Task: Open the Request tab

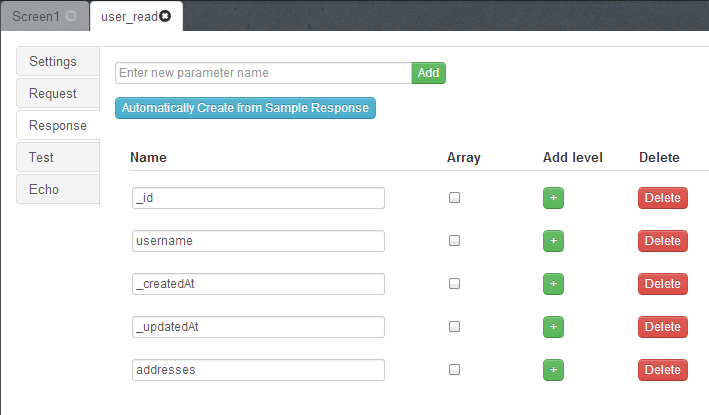Action: (x=53, y=93)
